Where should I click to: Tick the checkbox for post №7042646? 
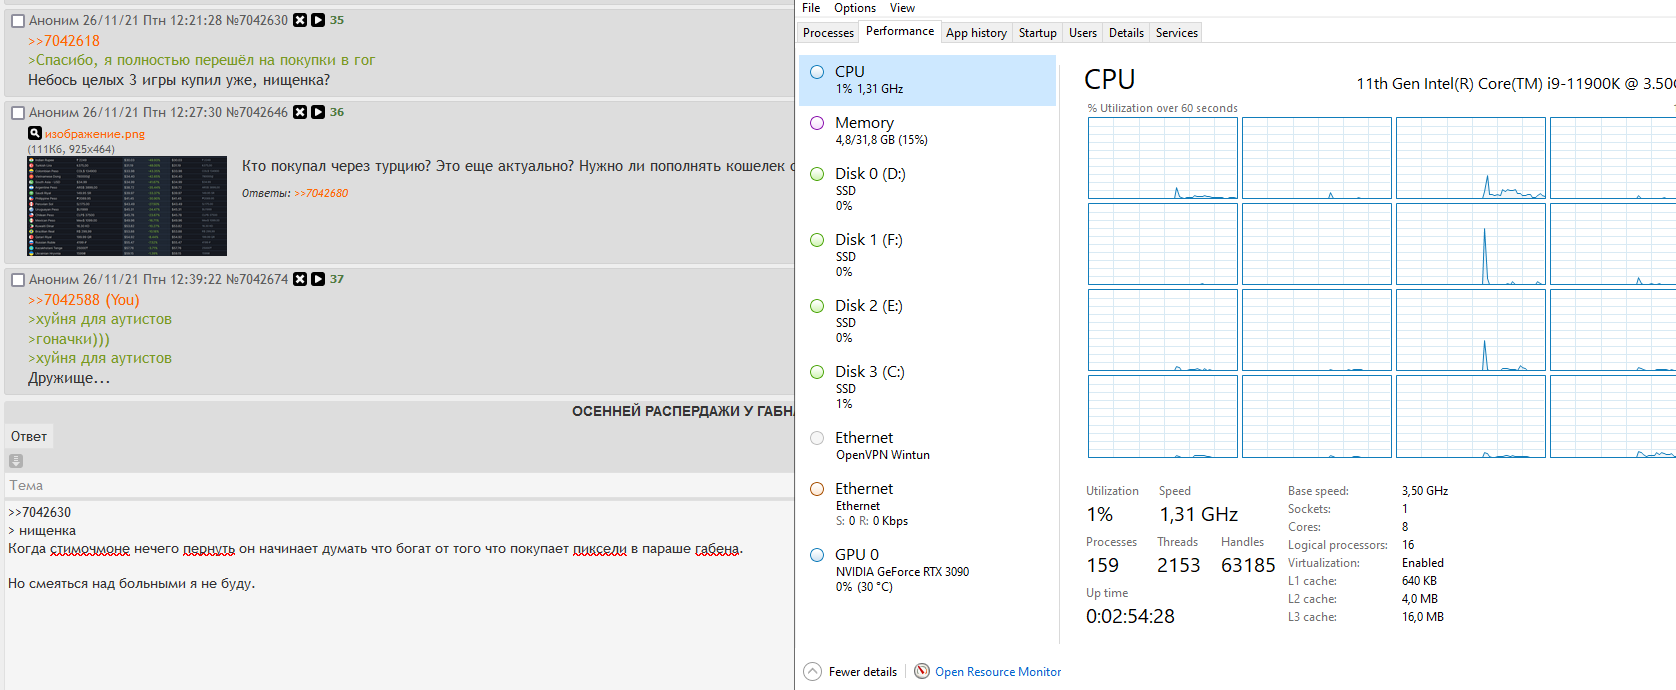click(x=18, y=113)
